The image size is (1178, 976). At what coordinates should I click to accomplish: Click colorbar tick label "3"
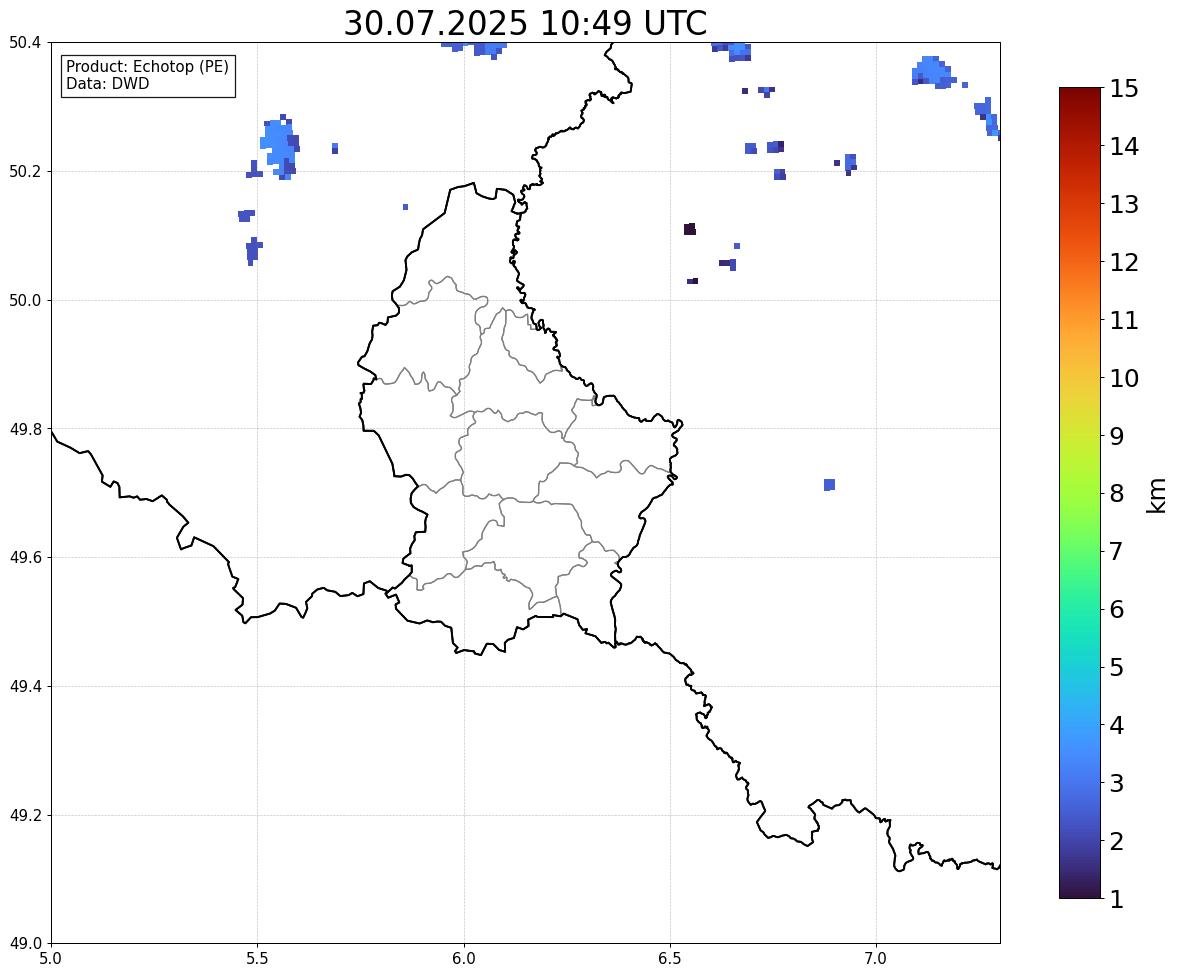1117,783
